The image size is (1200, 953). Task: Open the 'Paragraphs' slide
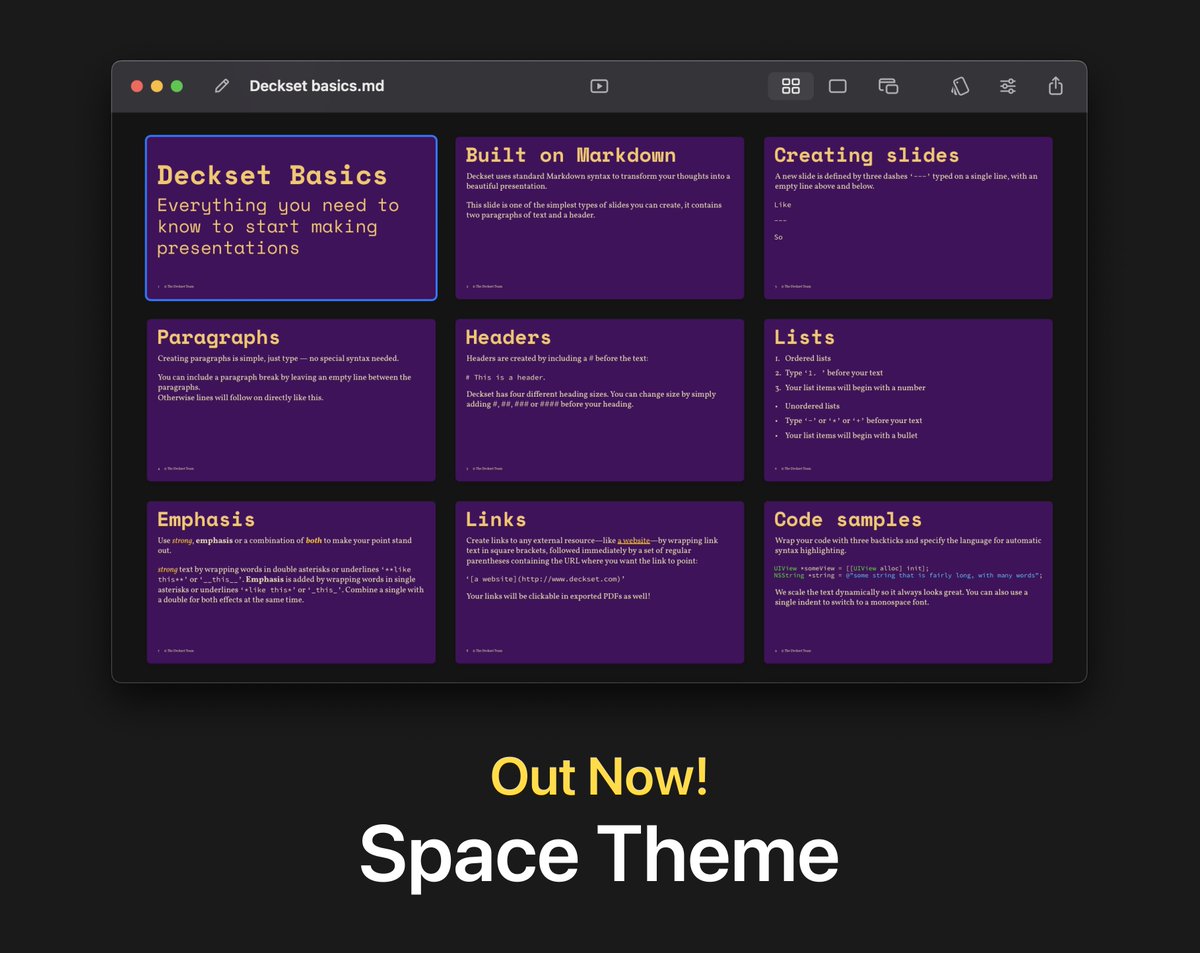[291, 399]
